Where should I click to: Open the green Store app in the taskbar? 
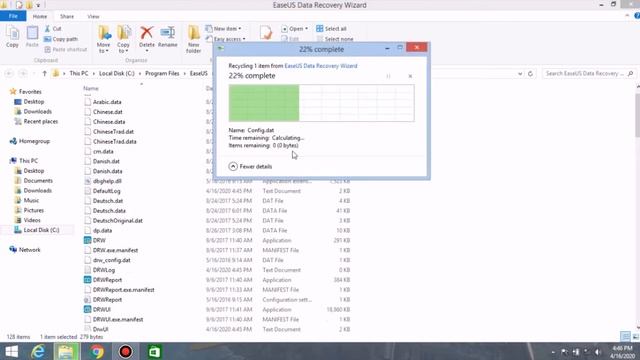154,351
